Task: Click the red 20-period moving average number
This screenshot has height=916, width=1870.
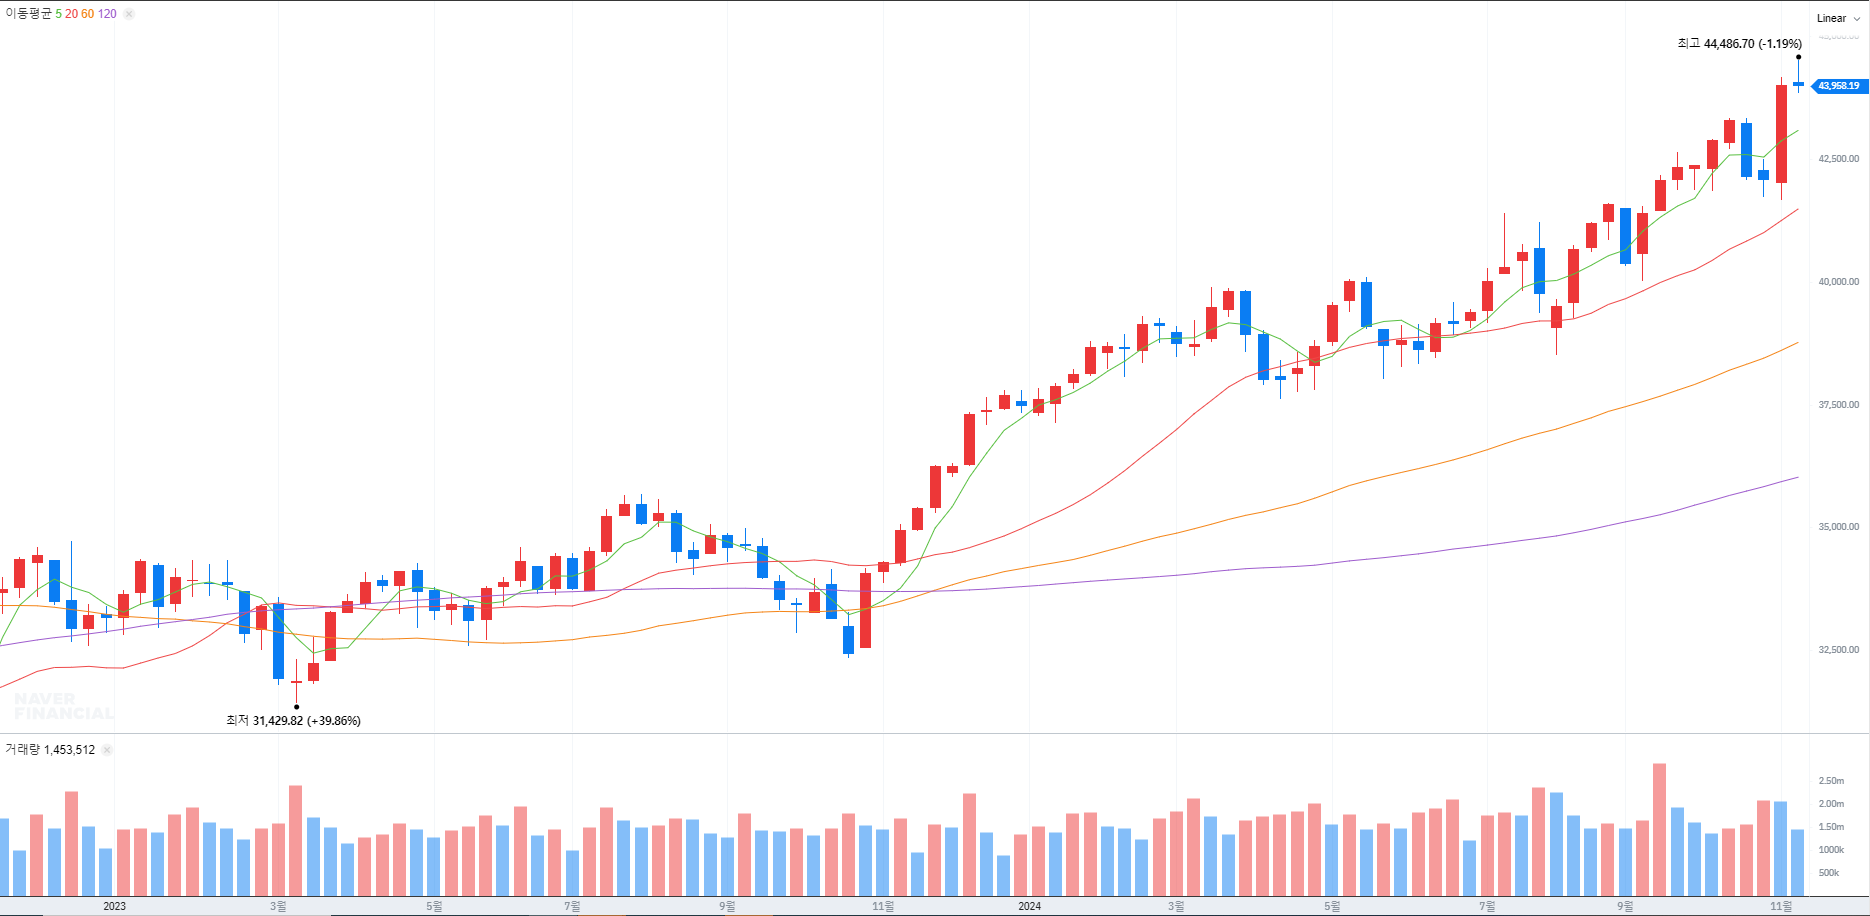Action: pyautogui.click(x=71, y=14)
